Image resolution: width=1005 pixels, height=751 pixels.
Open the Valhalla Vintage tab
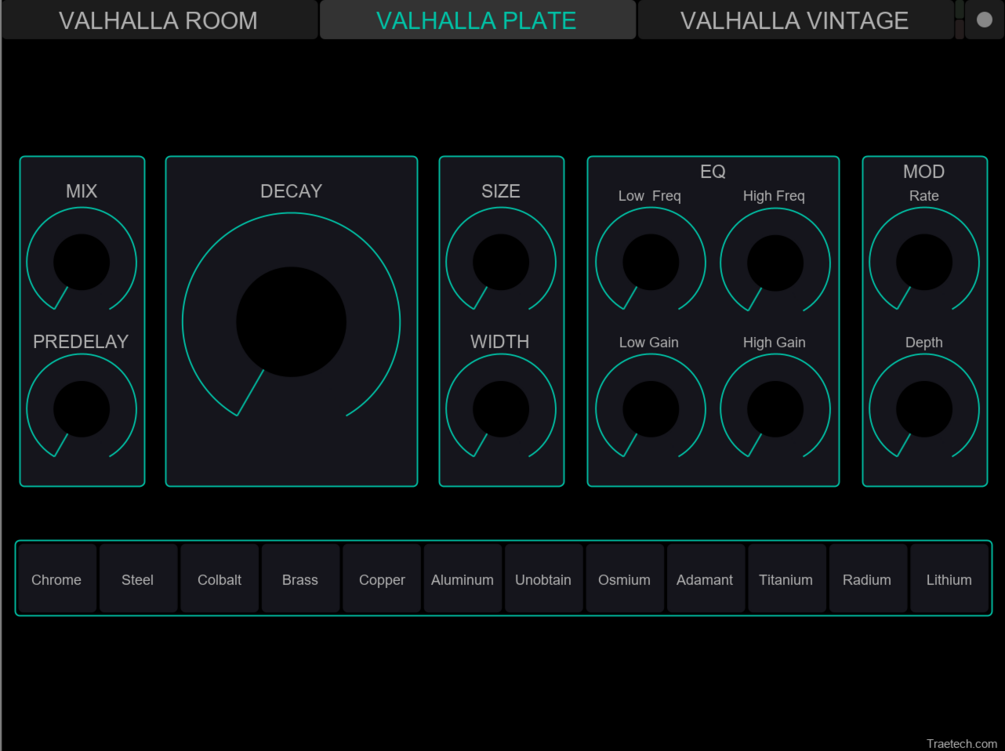tap(795, 20)
